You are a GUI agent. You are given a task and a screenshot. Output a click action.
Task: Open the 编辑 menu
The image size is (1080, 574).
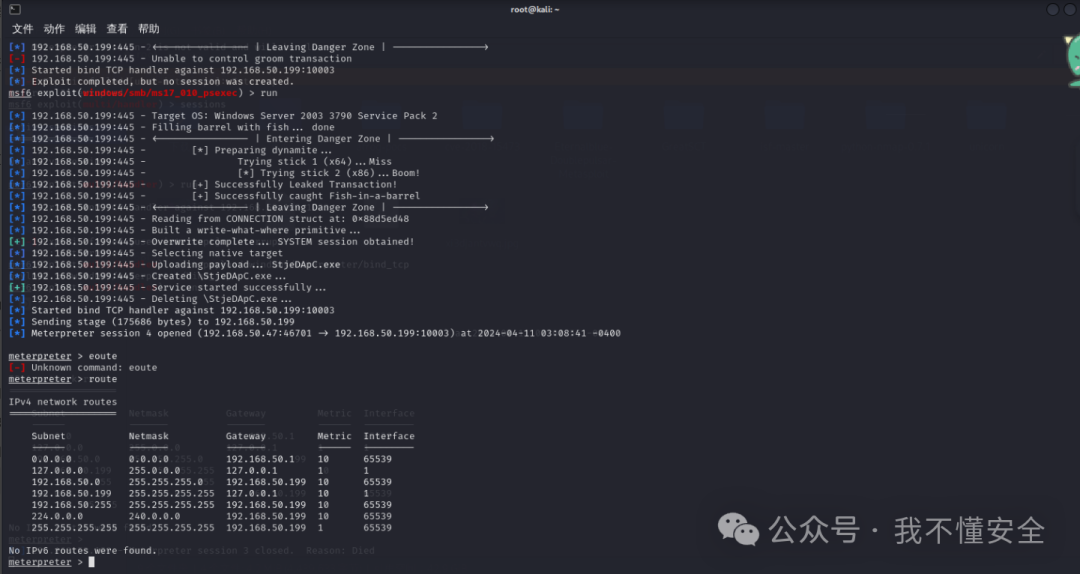85,29
